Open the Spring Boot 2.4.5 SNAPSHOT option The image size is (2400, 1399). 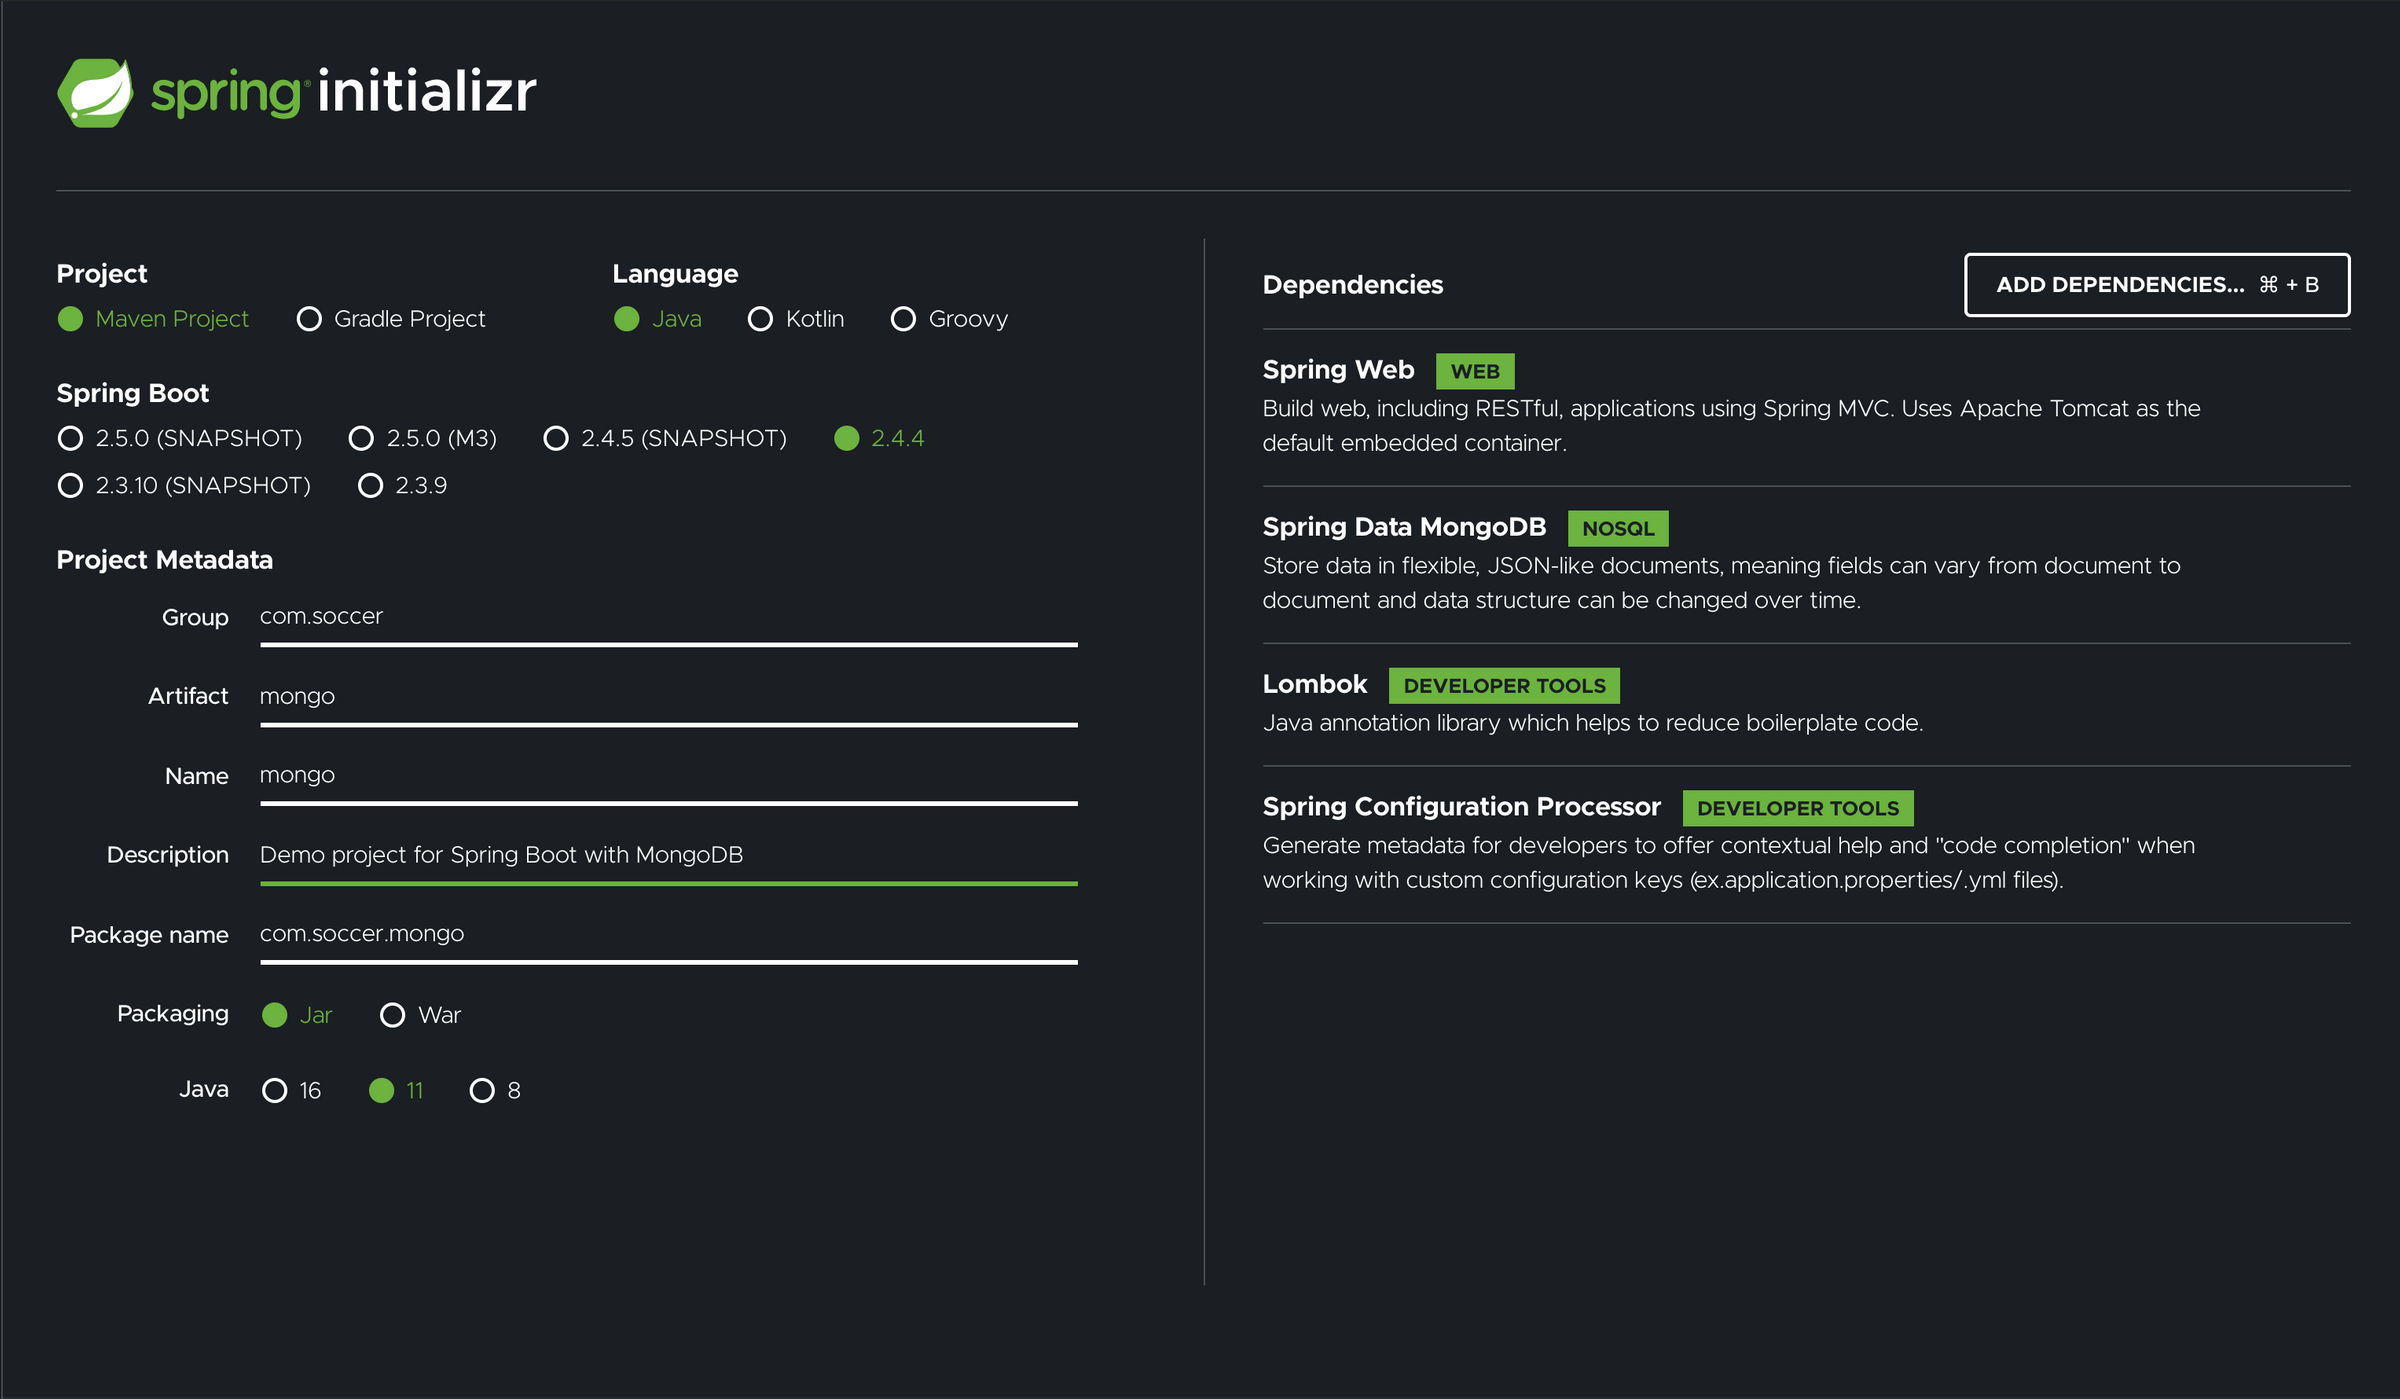(558, 440)
